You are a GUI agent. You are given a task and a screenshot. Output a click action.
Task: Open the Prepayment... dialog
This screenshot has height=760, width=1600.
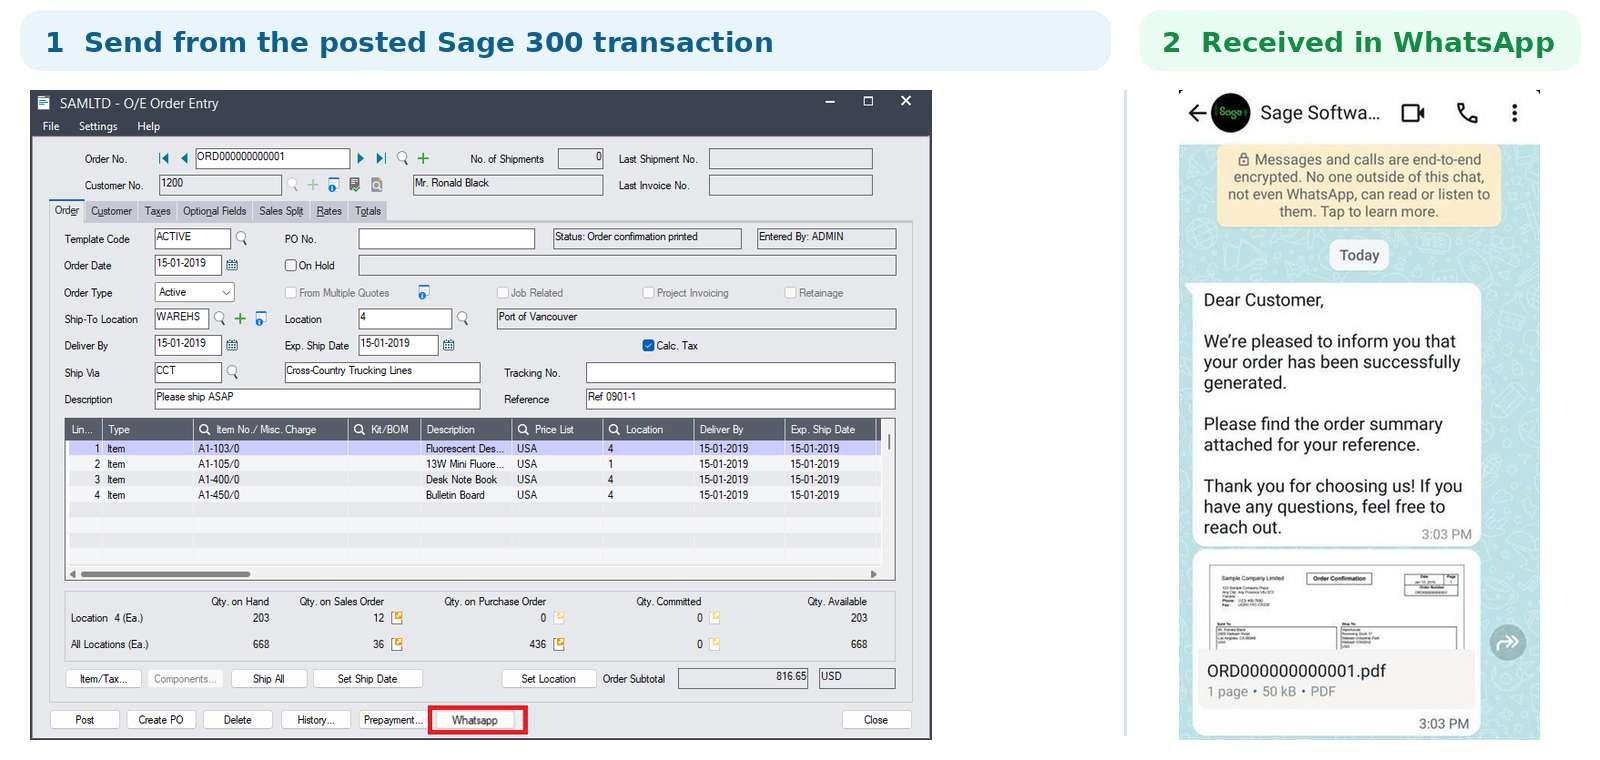(x=393, y=720)
